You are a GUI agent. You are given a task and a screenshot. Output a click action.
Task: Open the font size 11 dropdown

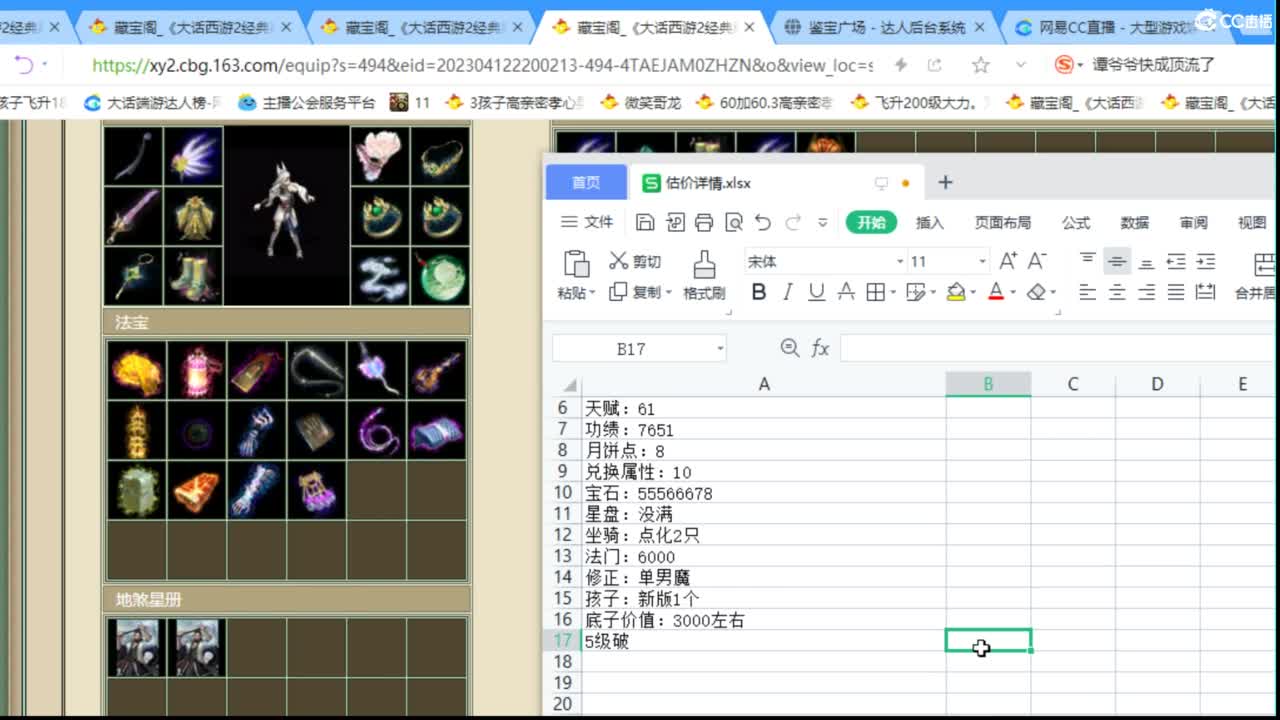point(982,262)
